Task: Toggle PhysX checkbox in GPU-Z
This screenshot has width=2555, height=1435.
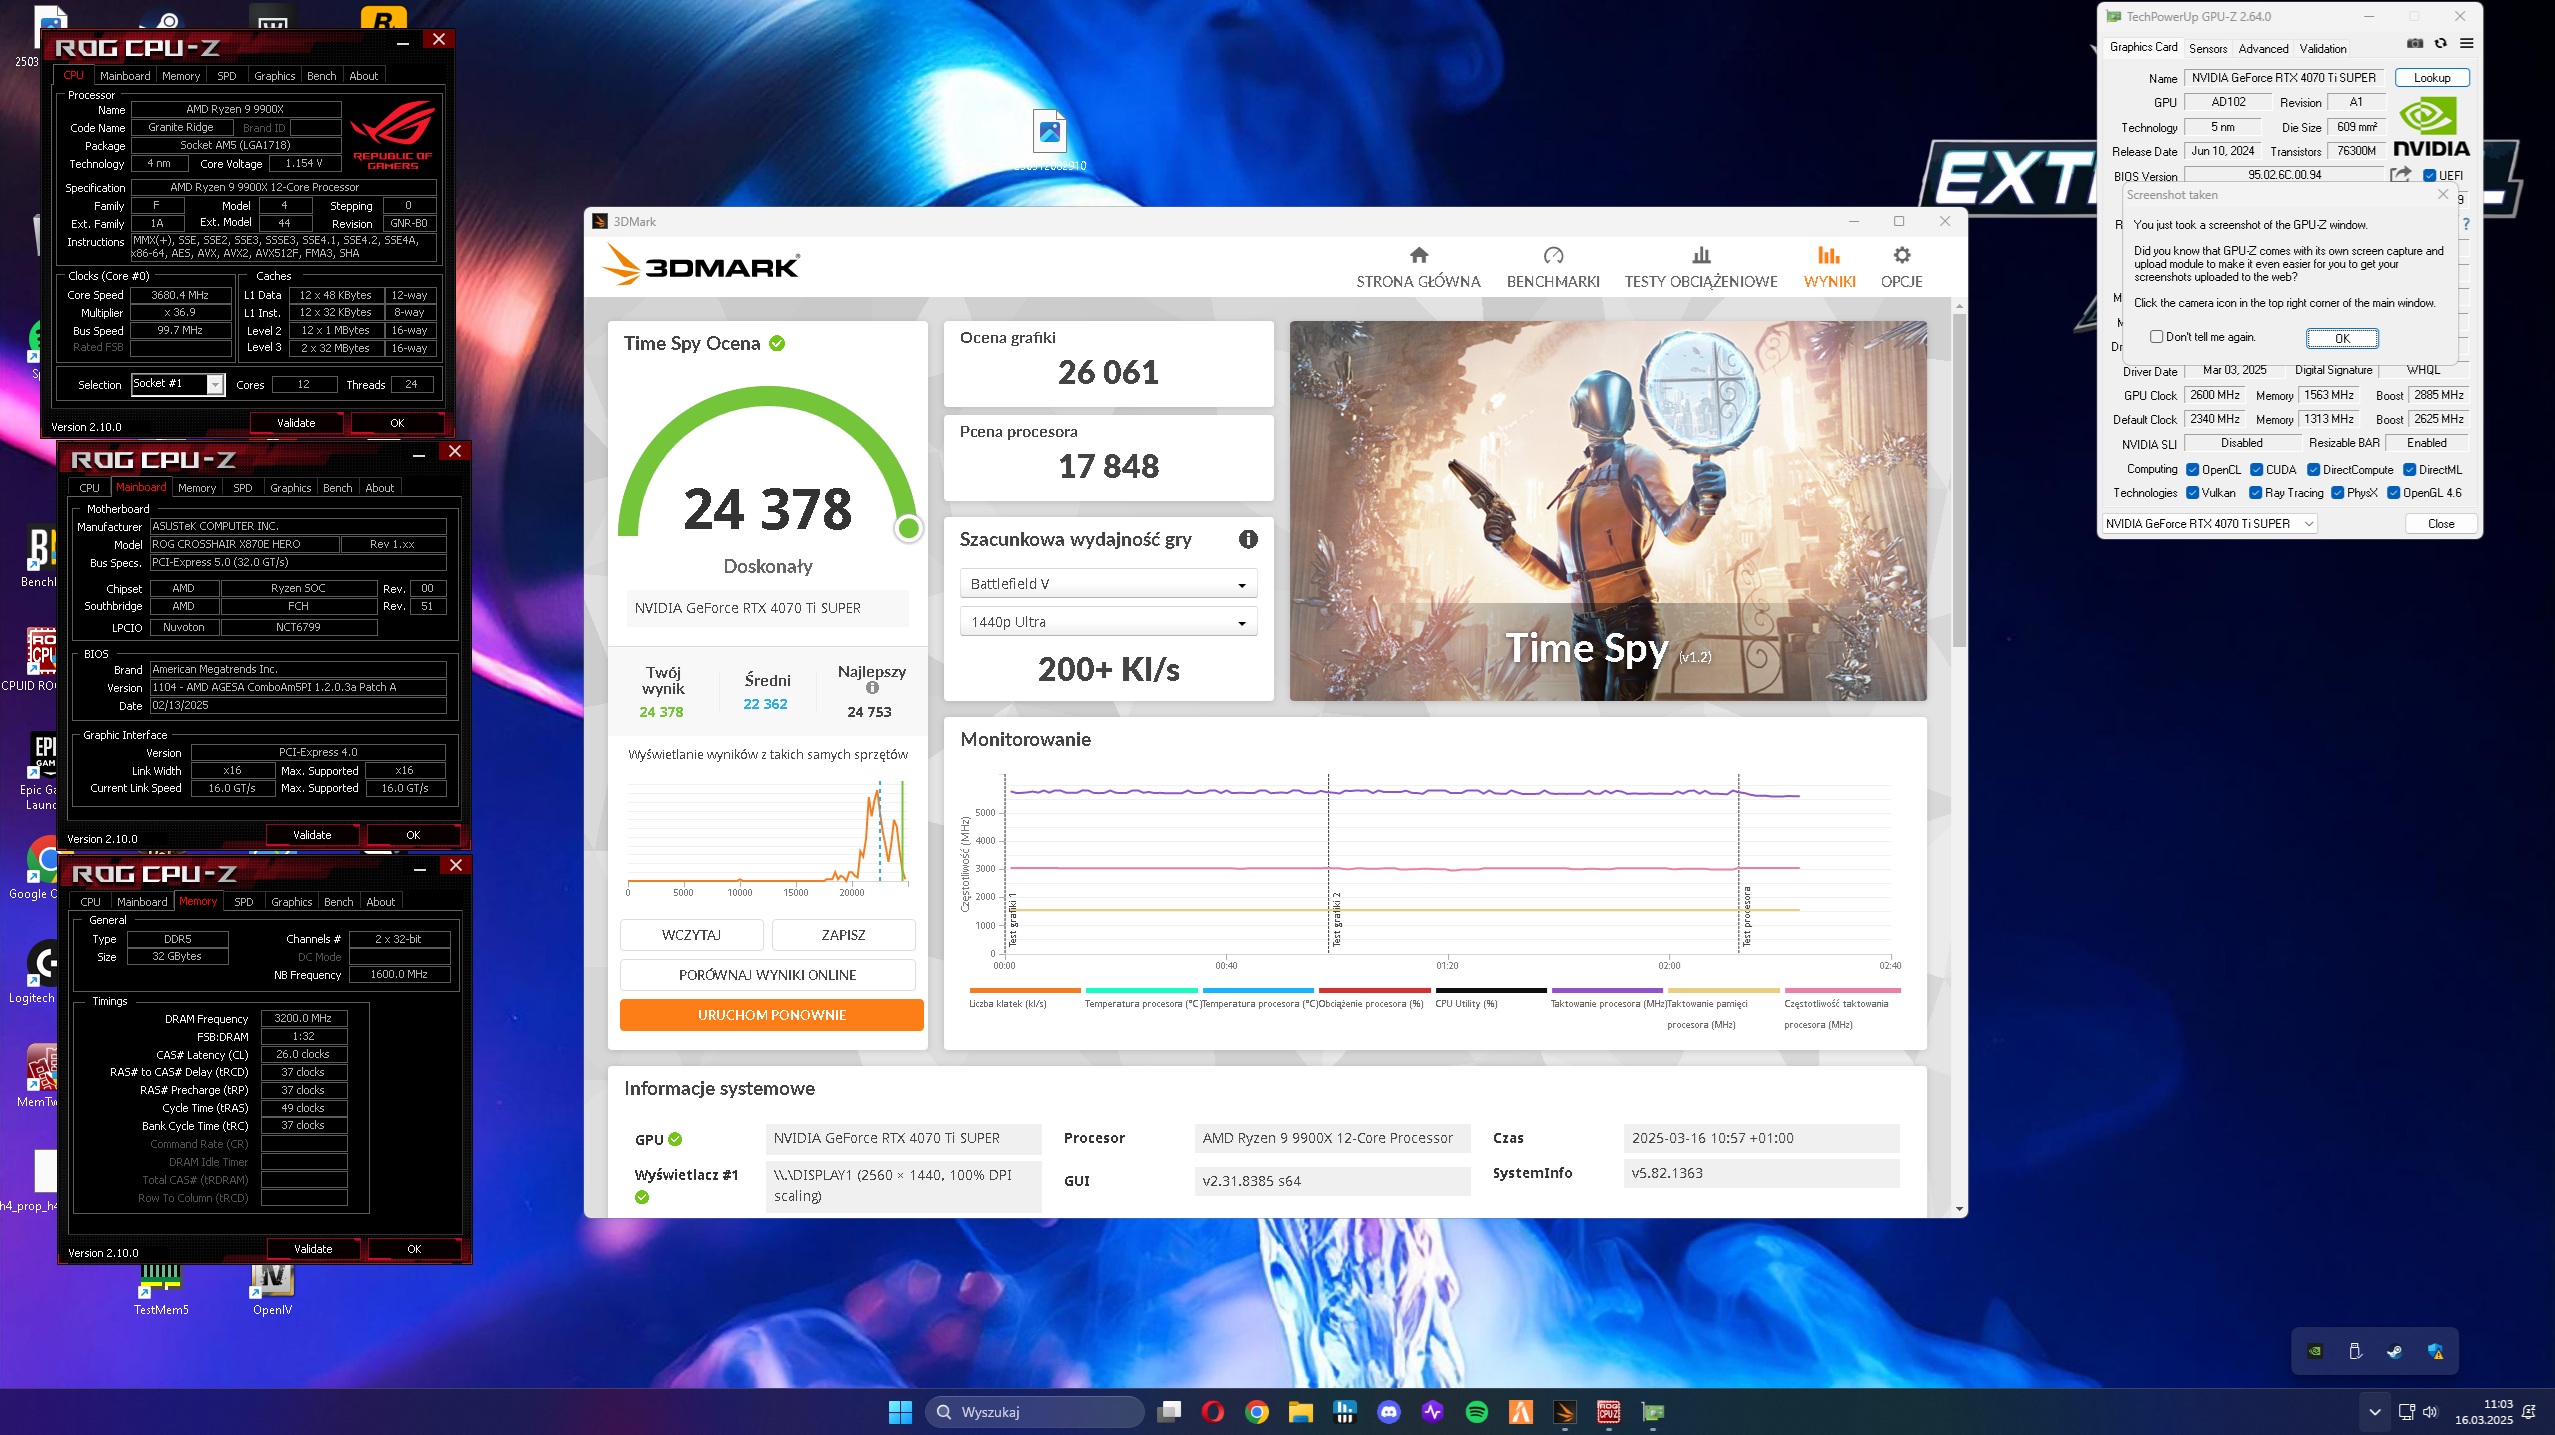Action: coord(2337,493)
